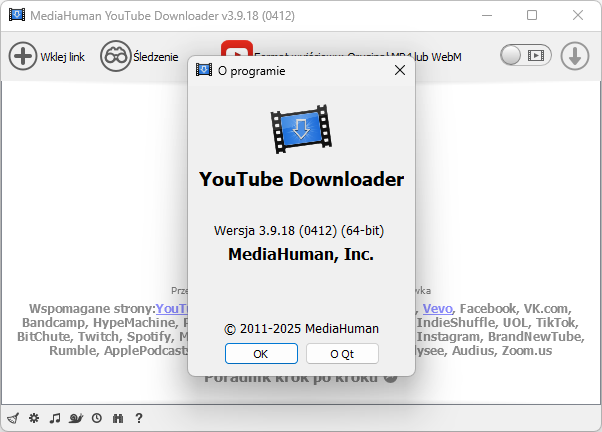The height and width of the screenshot is (432, 602).
Task: Click the binoculars icon in status bar
Action: (118, 418)
